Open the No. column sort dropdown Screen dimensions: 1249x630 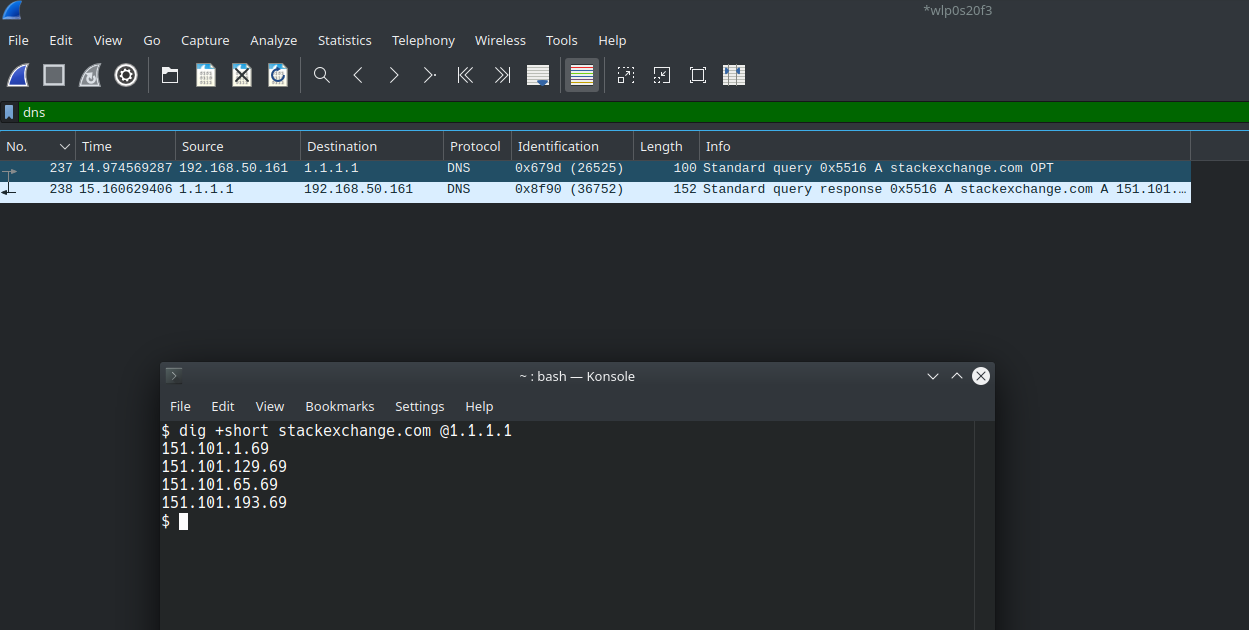(64, 145)
